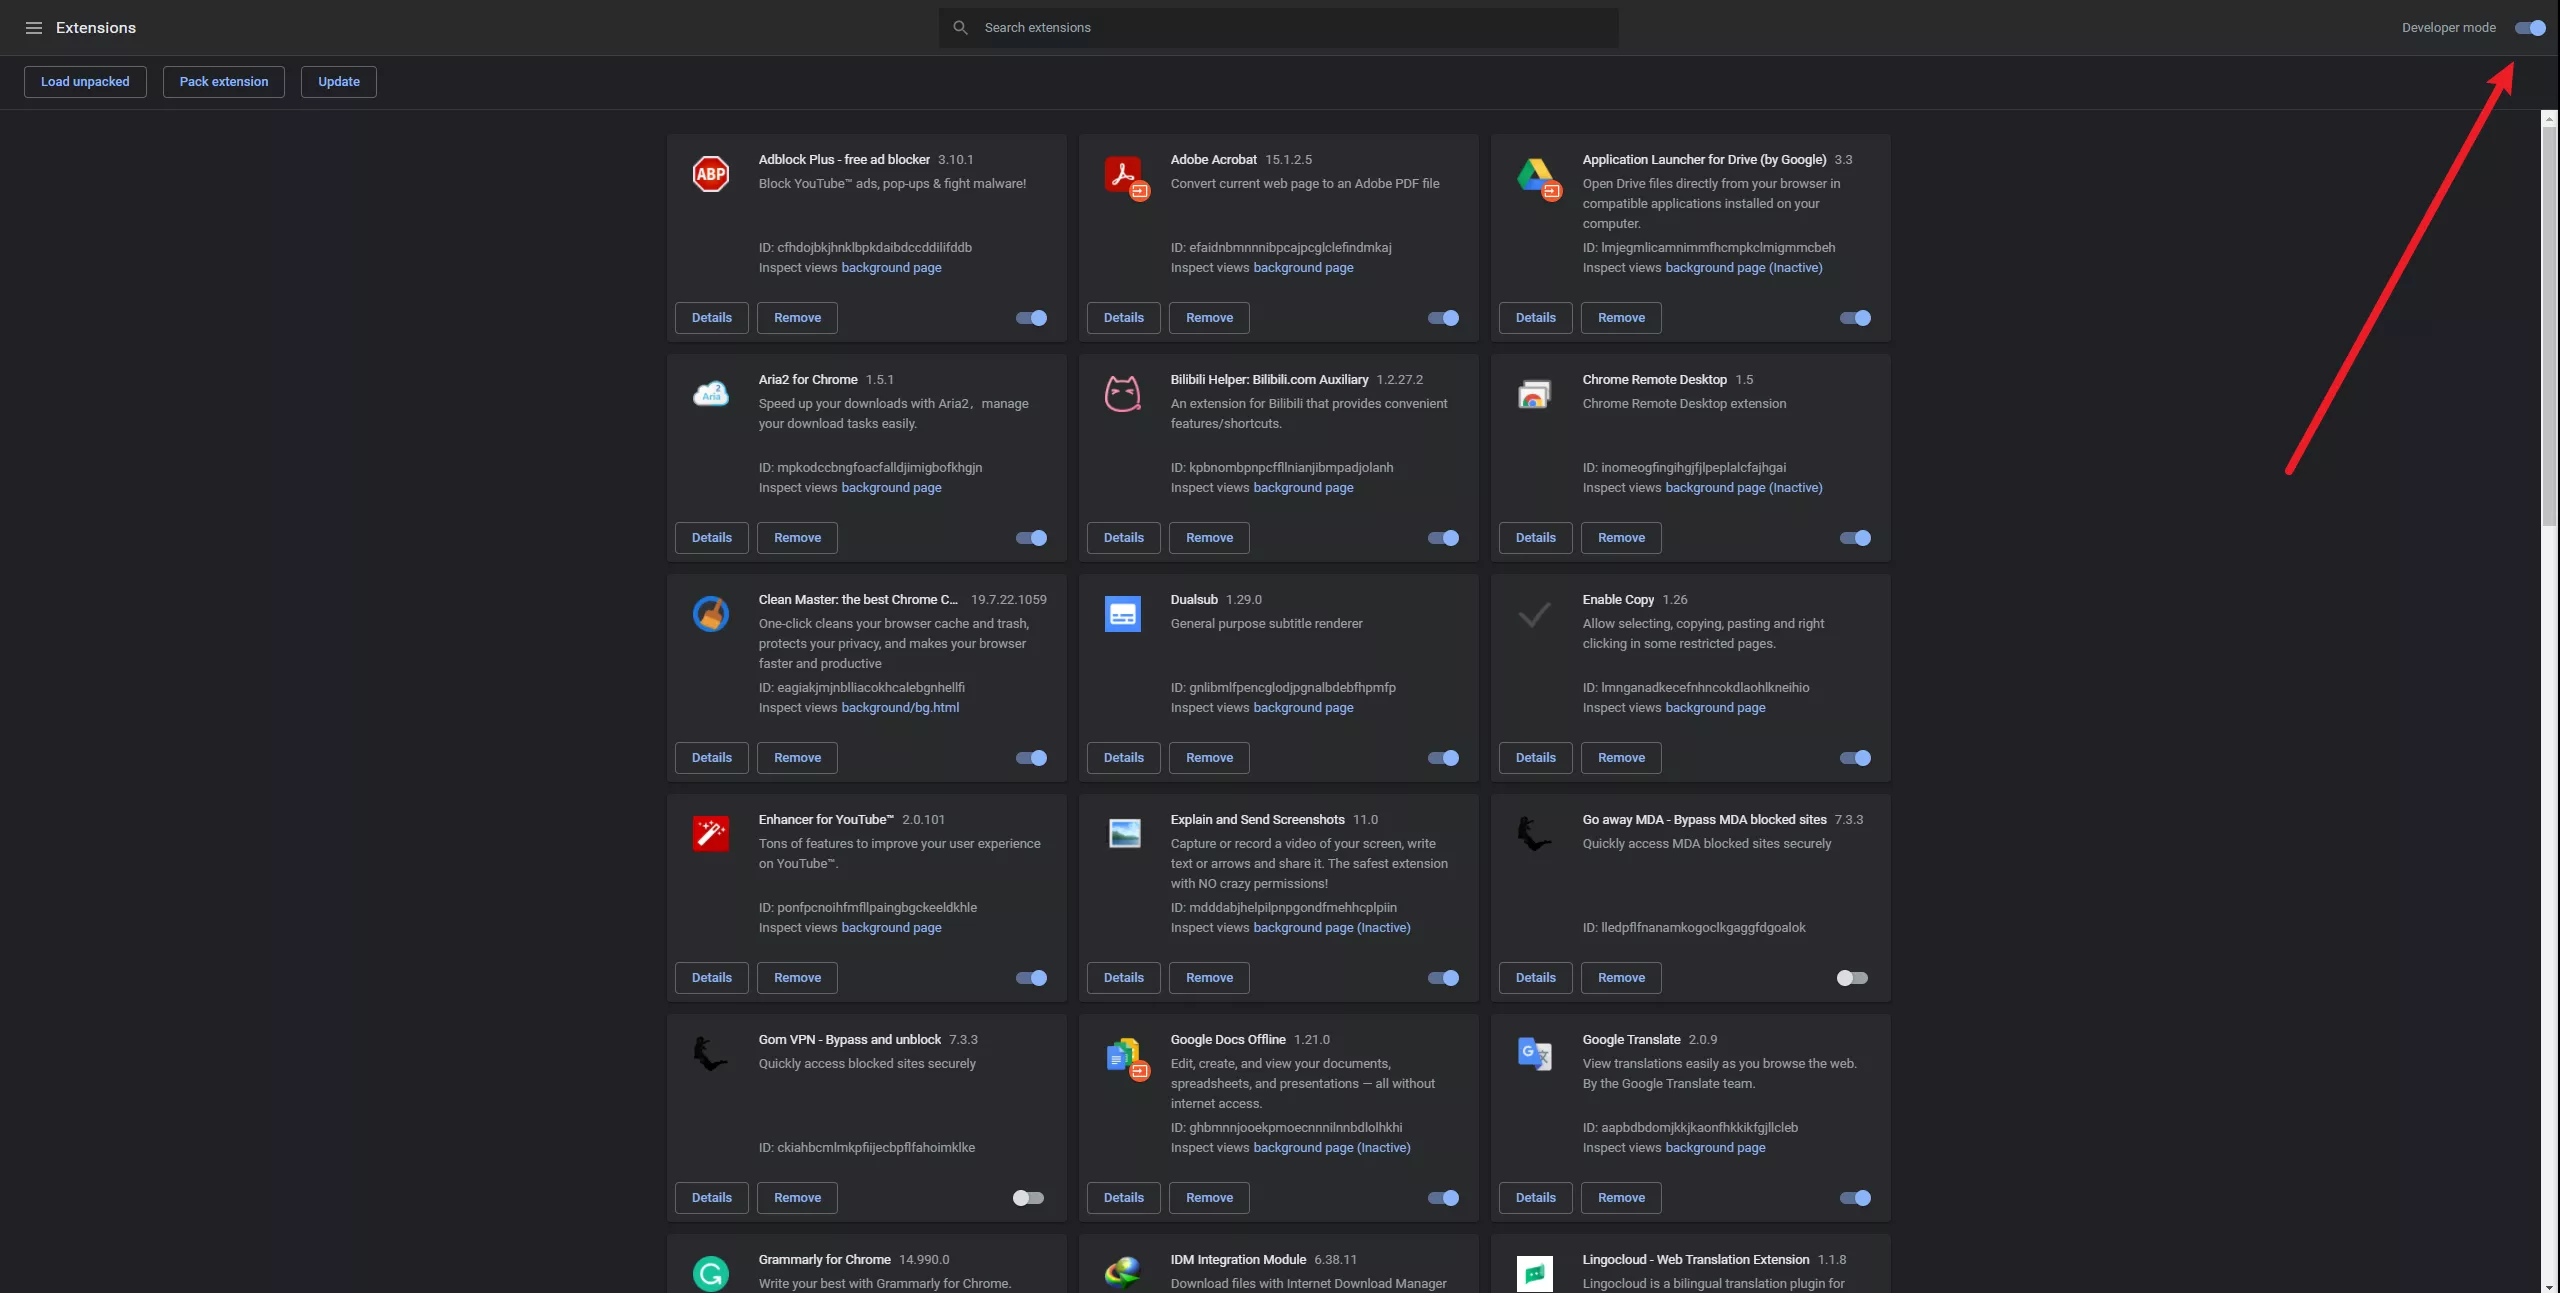Turn off Developer mode toggle
This screenshot has height=1293, width=2560.
point(2529,28)
